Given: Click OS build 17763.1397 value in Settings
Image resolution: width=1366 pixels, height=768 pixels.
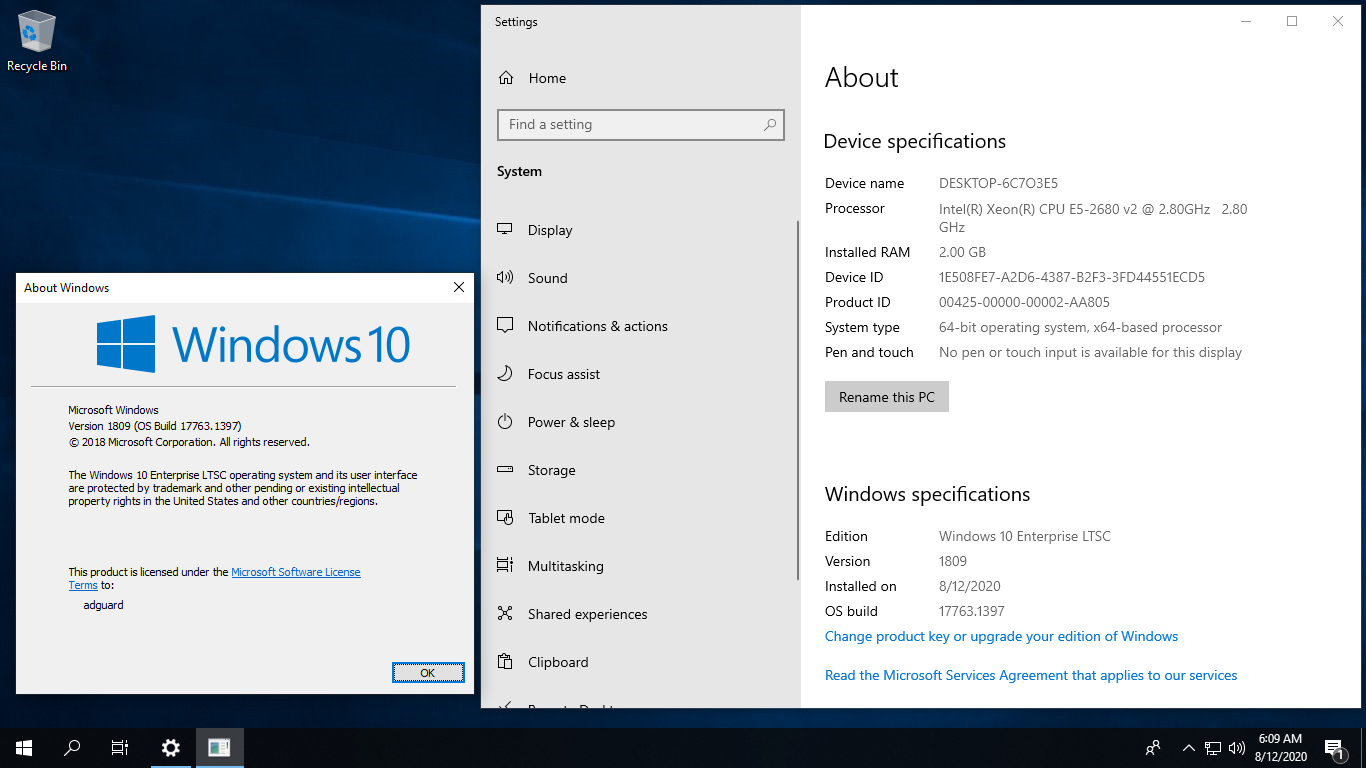Looking at the screenshot, I should [x=972, y=611].
